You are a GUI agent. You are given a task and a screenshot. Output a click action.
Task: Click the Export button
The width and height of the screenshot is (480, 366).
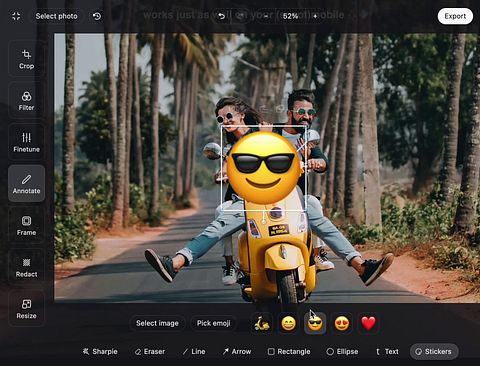tap(455, 16)
